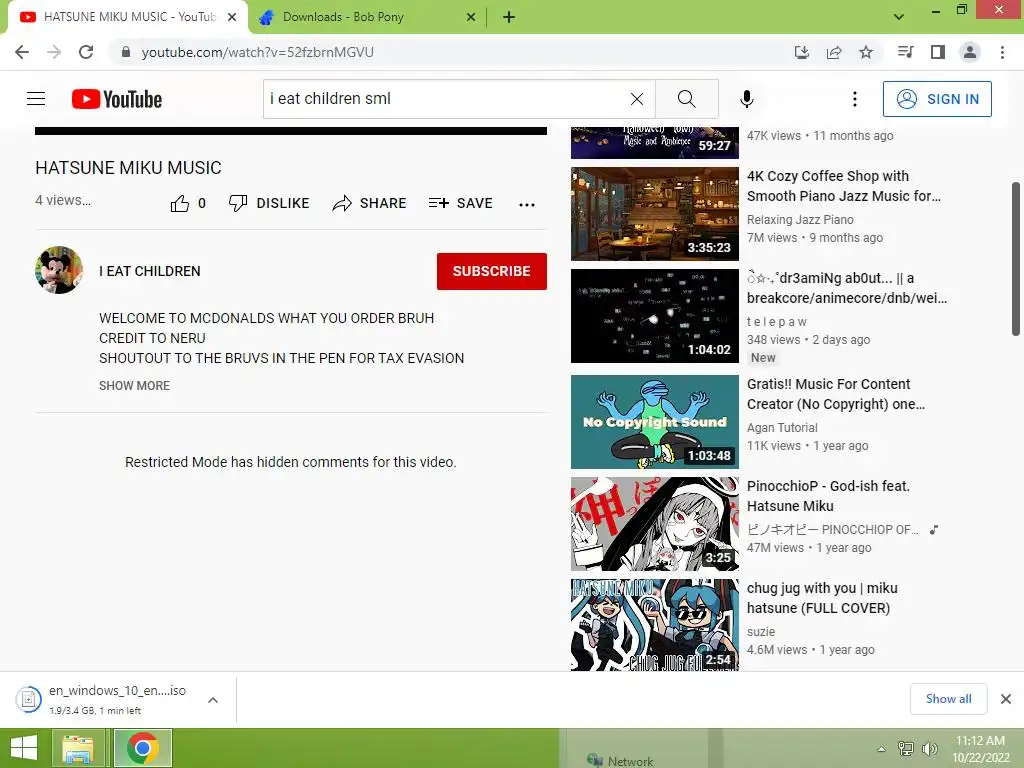Click Show all downloads
1024x768 pixels.
click(x=948, y=699)
